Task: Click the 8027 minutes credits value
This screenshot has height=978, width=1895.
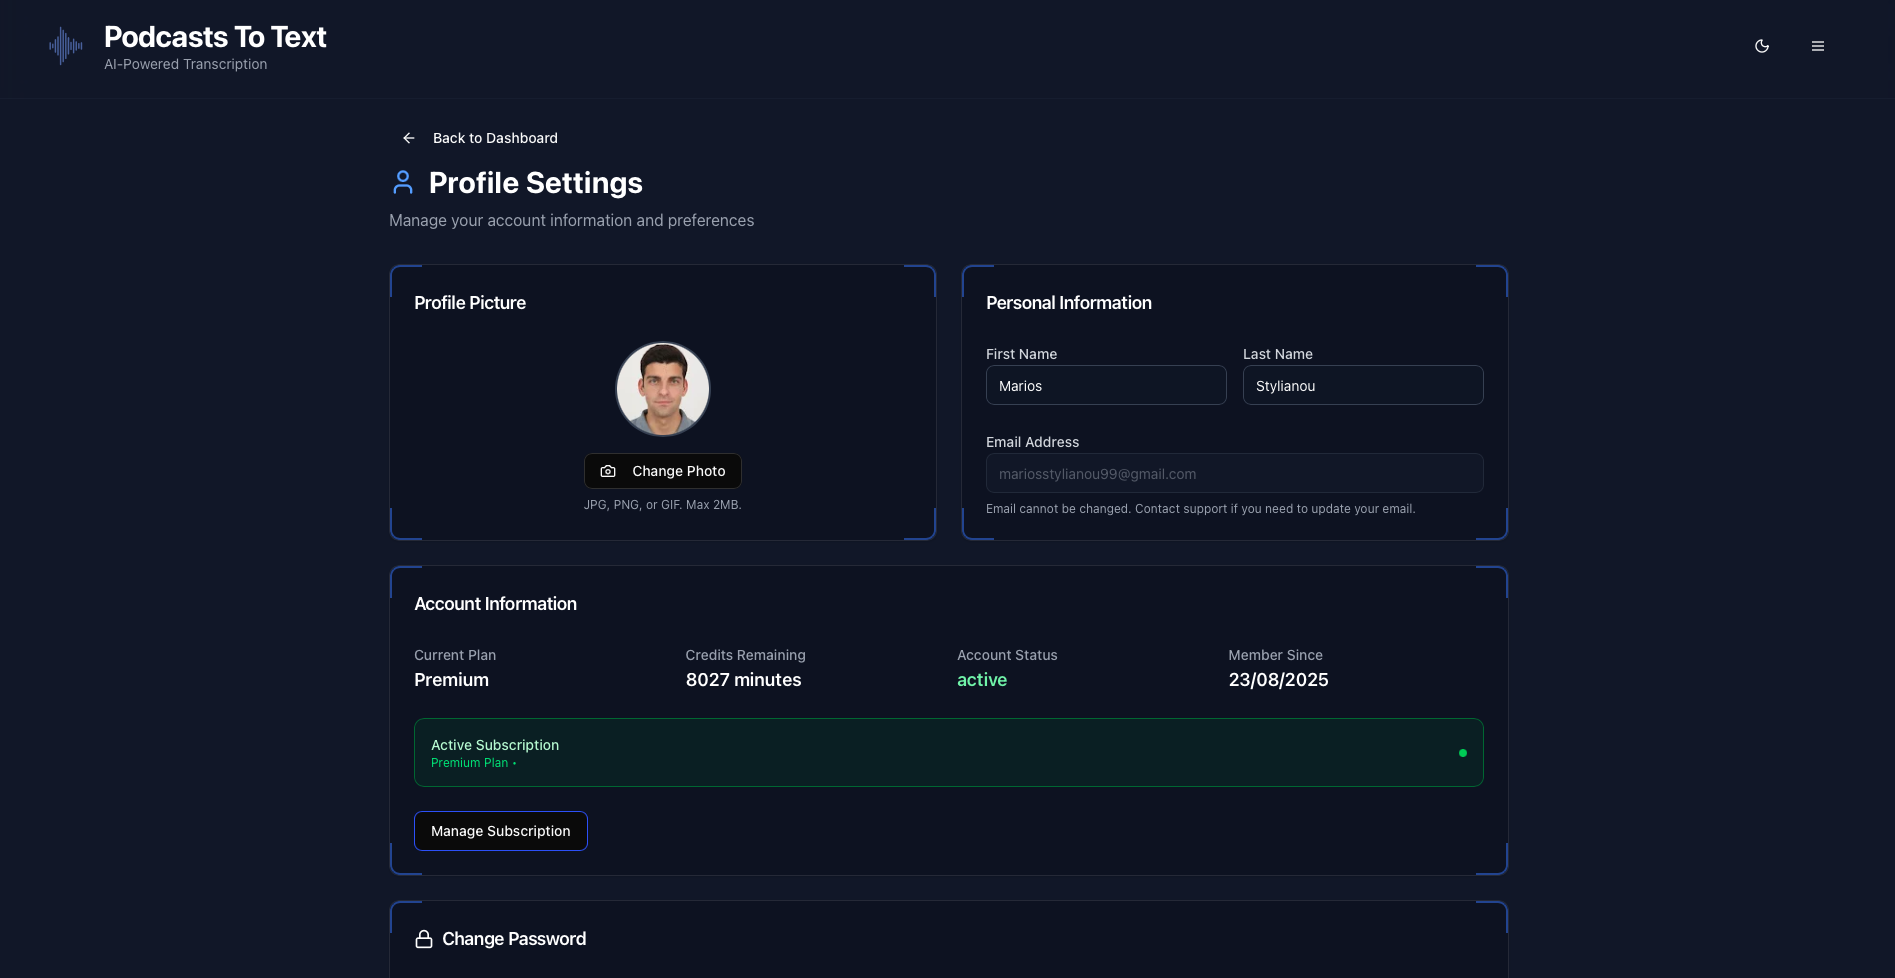Action: click(x=743, y=680)
